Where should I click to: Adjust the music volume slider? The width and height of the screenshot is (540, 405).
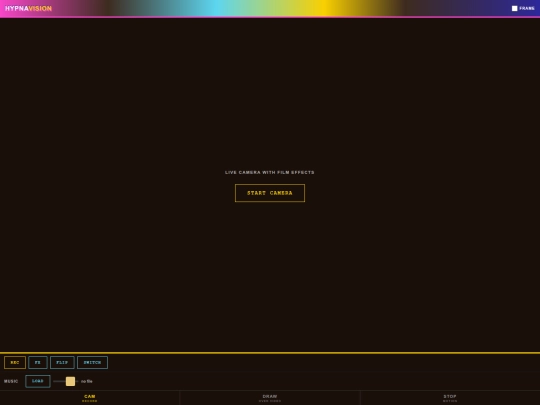click(66, 381)
